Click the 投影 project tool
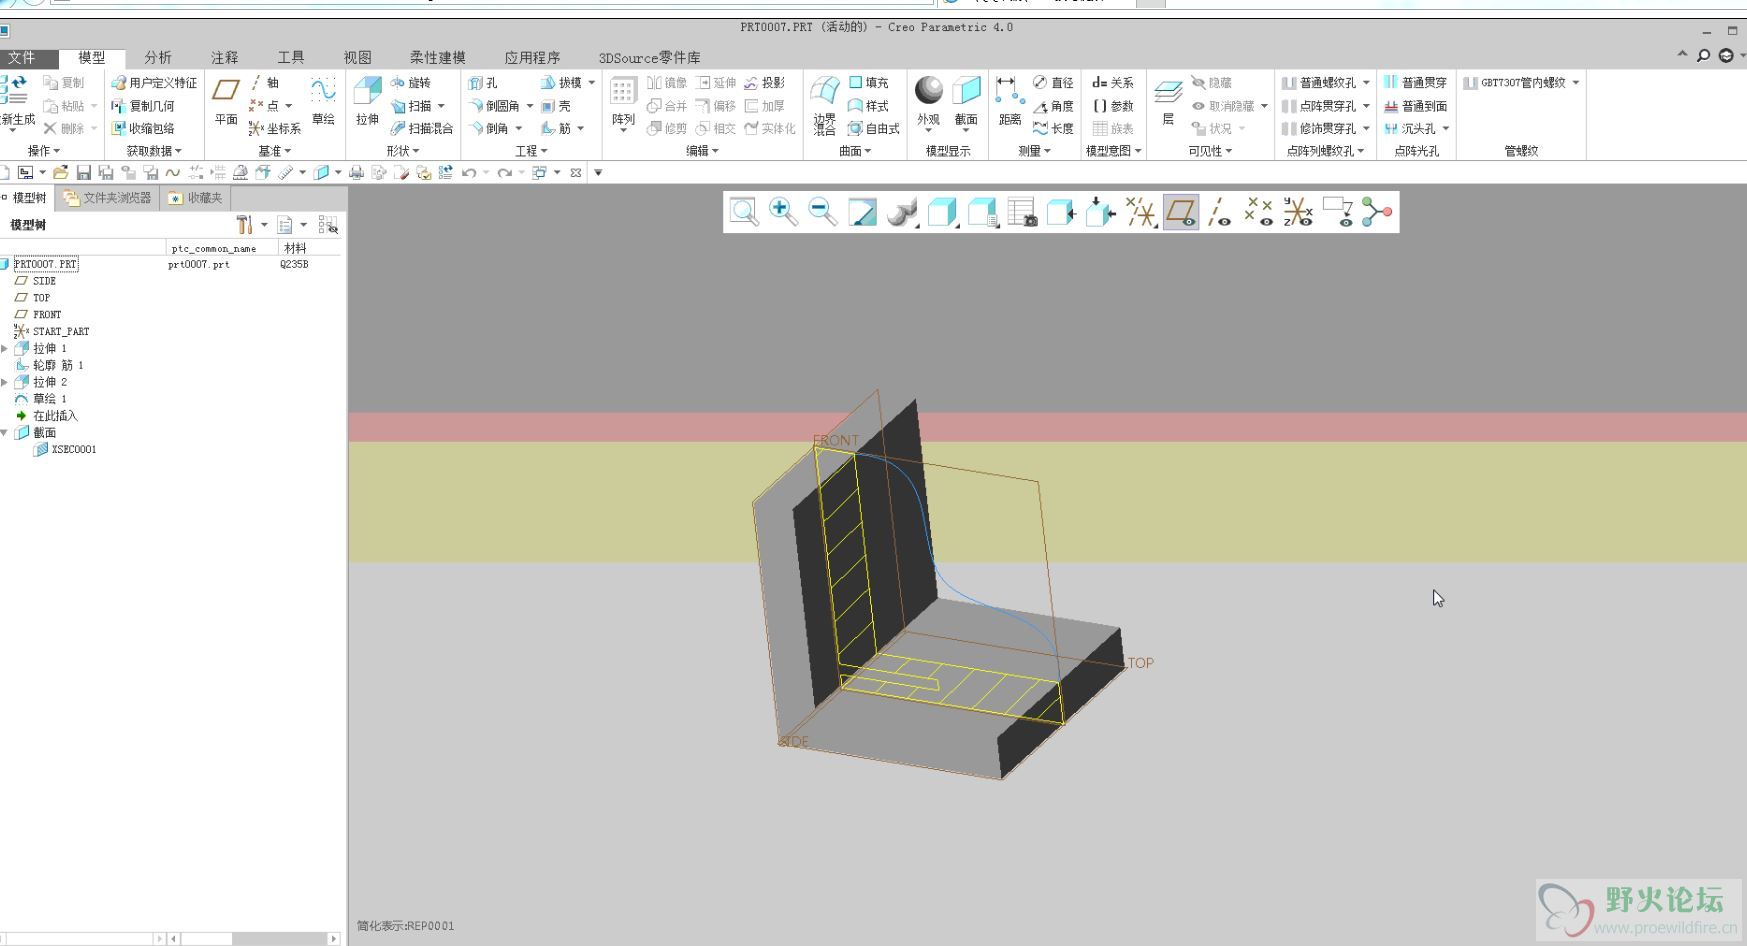This screenshot has height=946, width=1747. click(765, 83)
